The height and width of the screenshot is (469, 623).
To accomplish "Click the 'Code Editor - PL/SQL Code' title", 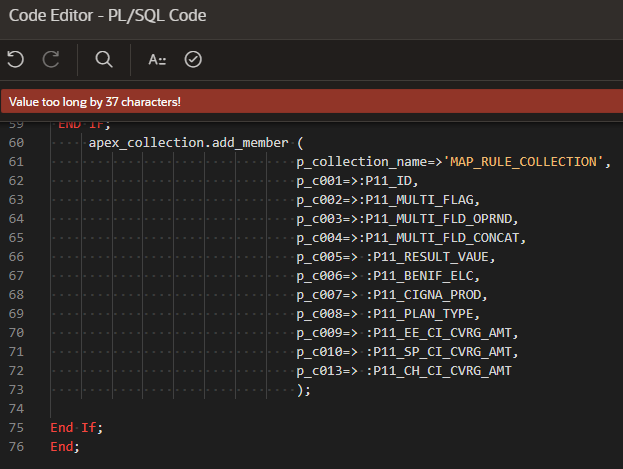I will 108,16.
